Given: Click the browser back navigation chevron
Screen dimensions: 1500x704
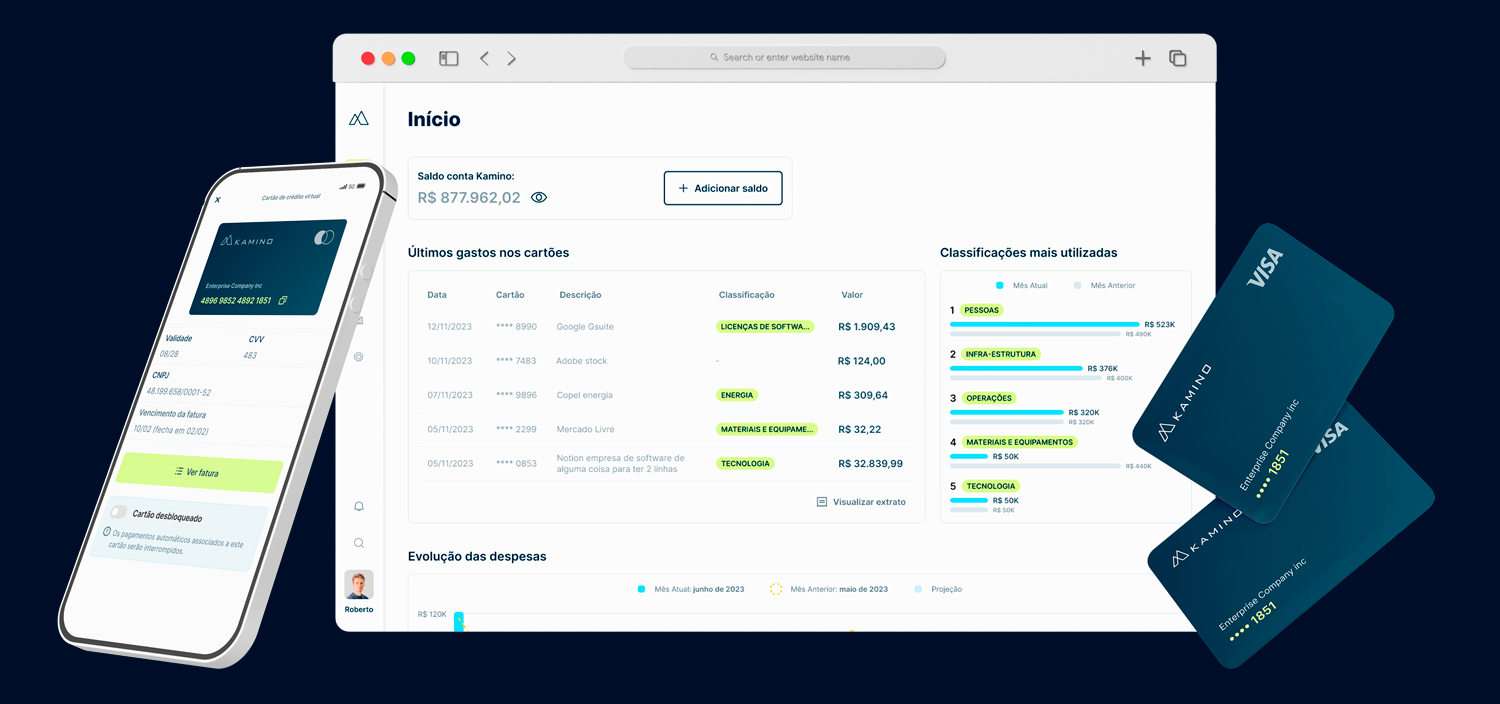Looking at the screenshot, I should coord(484,58).
